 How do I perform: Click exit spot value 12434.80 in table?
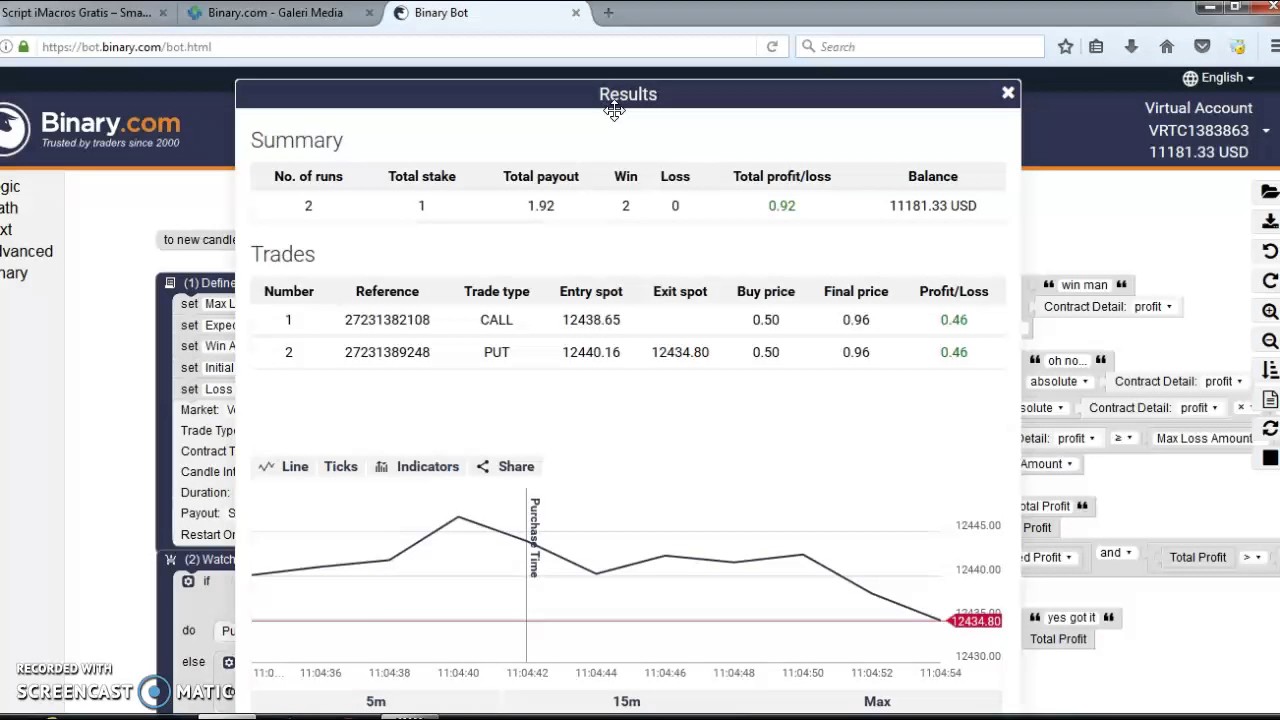(x=680, y=352)
